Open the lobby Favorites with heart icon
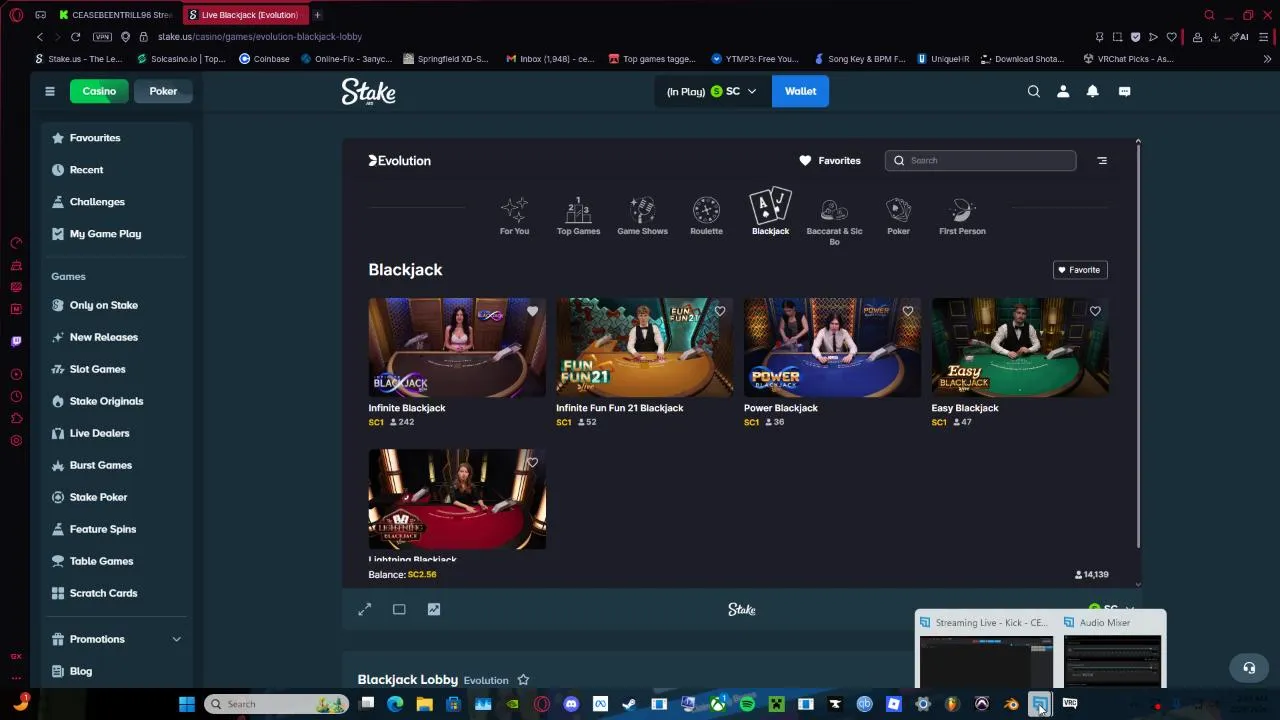 [829, 160]
